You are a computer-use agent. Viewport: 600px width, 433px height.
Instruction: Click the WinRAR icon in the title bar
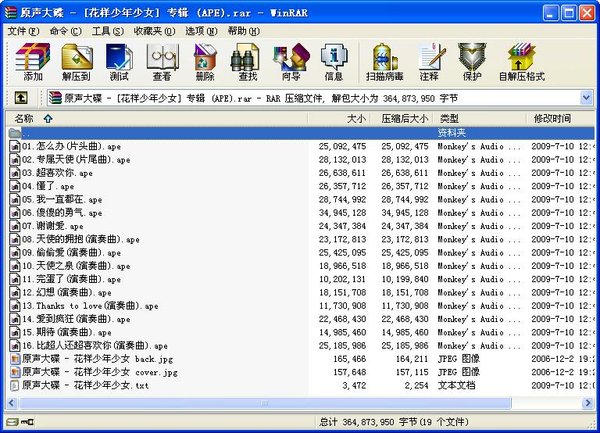(x=10, y=12)
